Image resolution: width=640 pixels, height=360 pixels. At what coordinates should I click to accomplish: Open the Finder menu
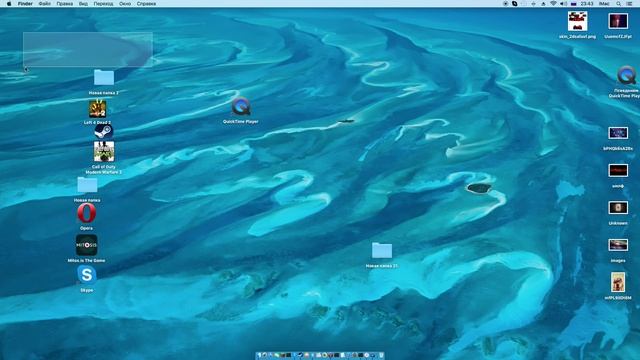[25, 4]
